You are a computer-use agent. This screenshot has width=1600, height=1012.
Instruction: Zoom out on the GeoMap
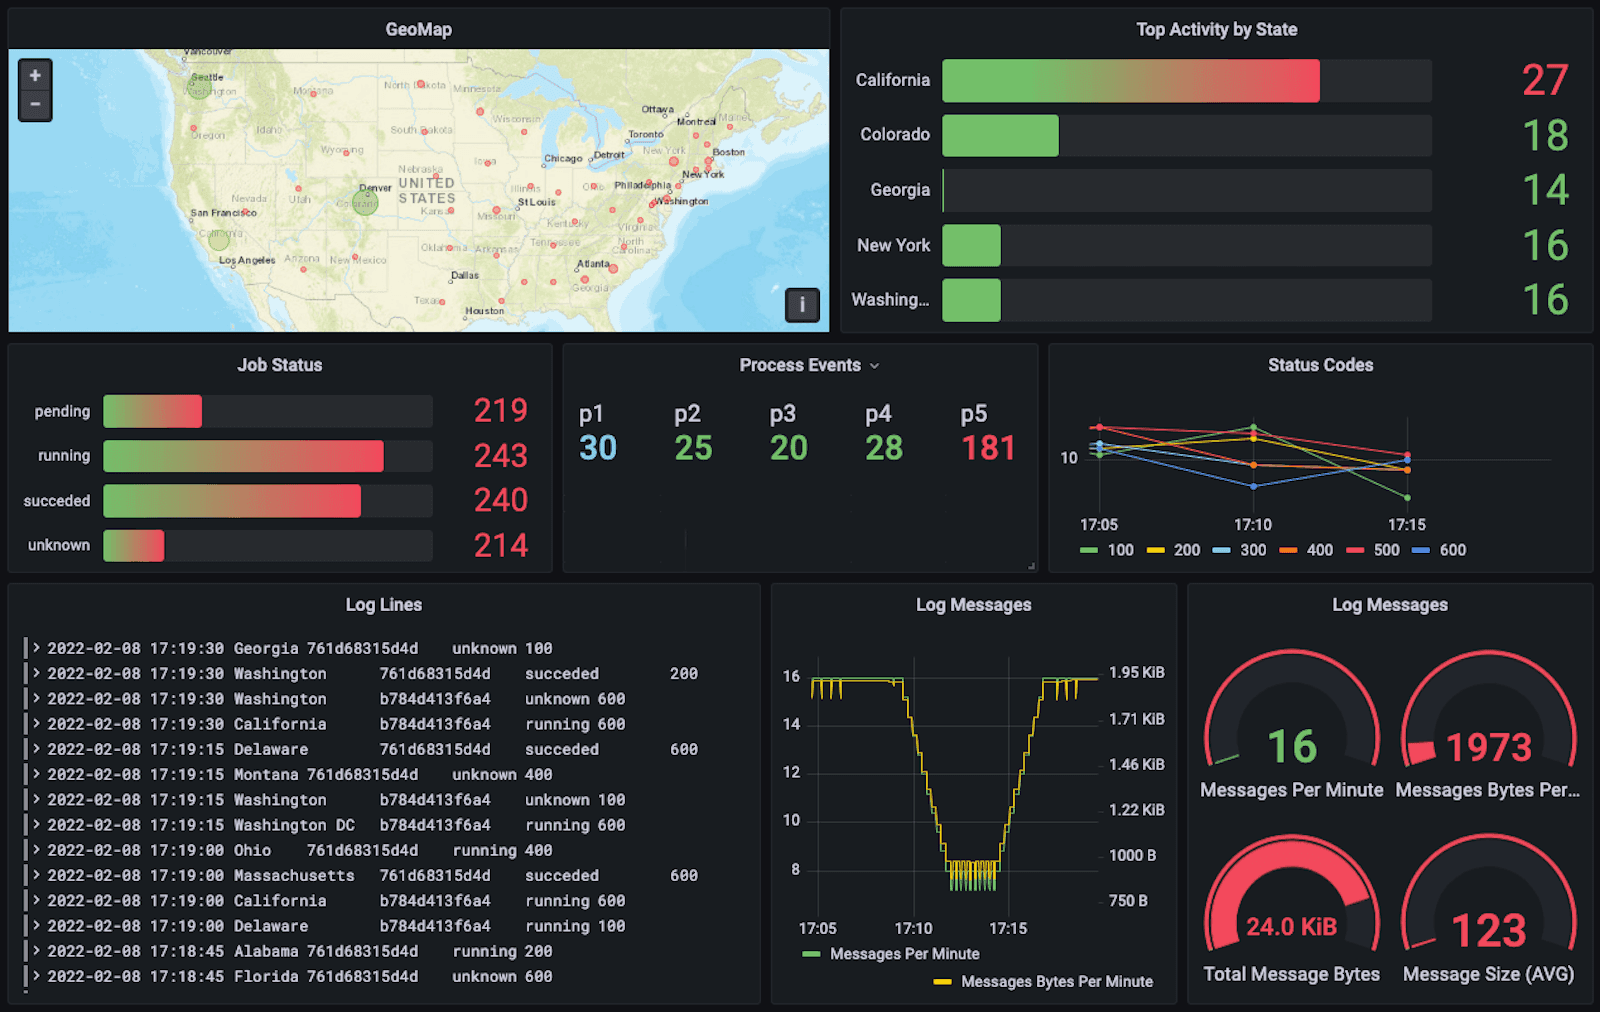35,104
